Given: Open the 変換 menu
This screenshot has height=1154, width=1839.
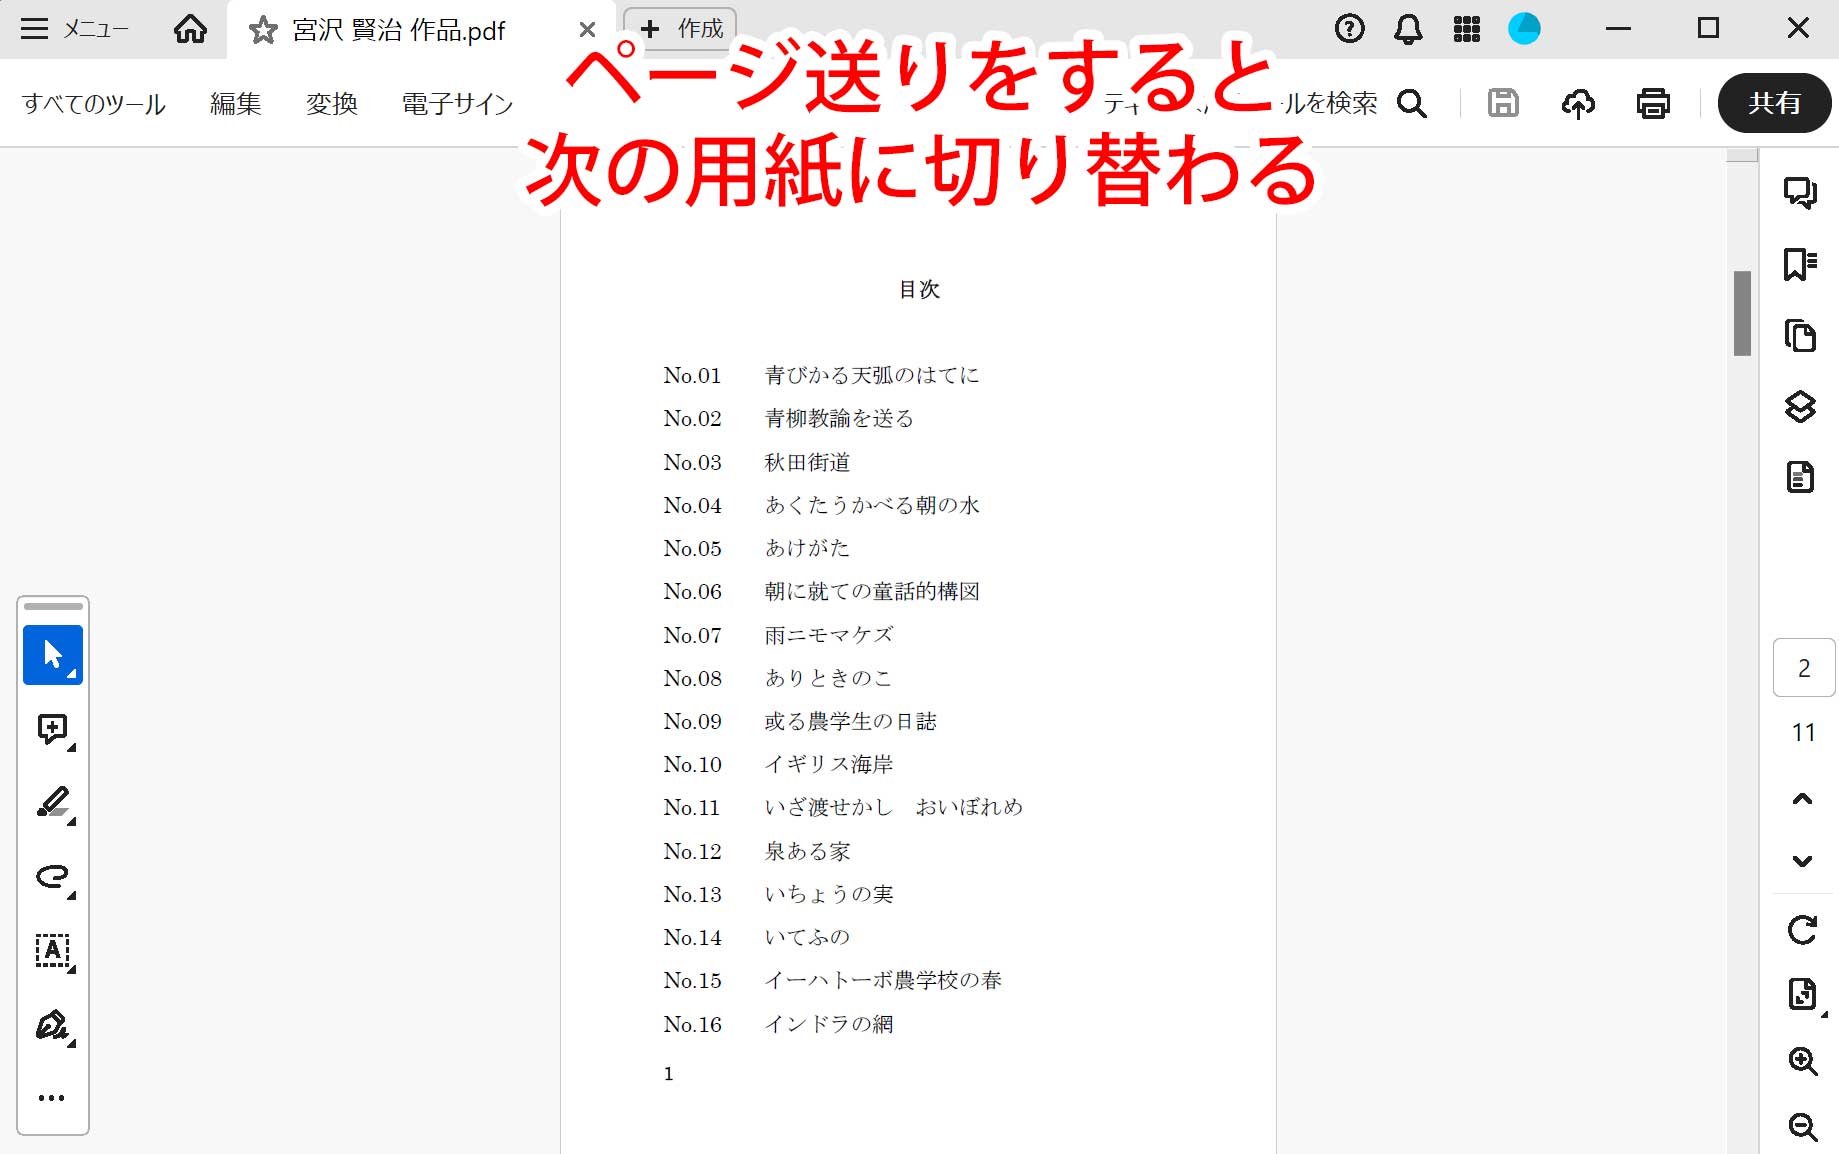Looking at the screenshot, I should 332,104.
